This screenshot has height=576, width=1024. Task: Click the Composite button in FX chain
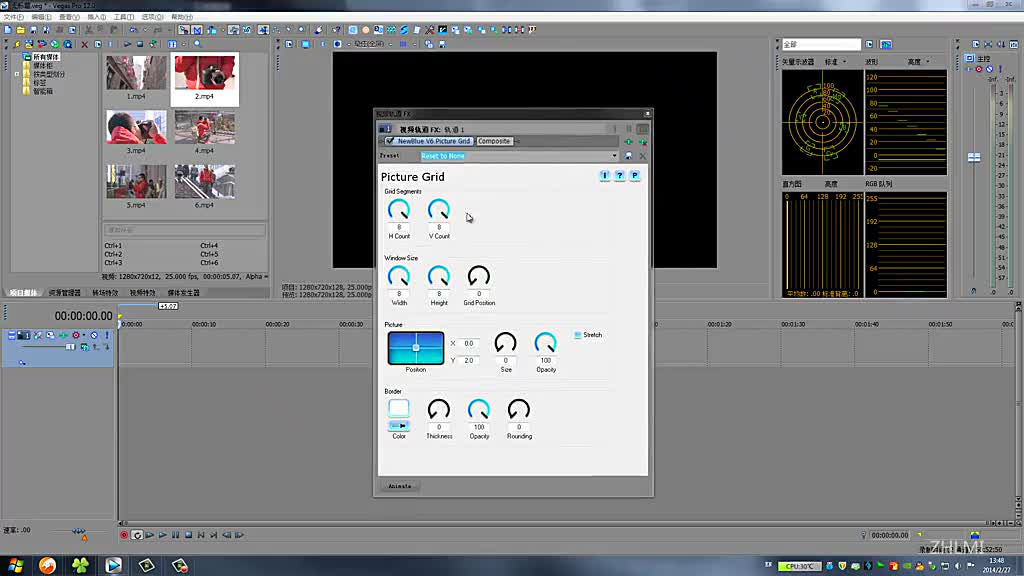[x=494, y=141]
